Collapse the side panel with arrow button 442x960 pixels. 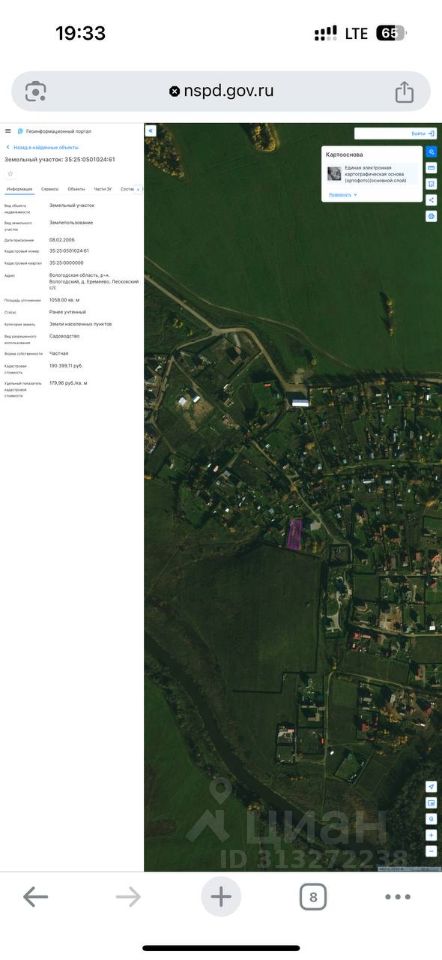(151, 130)
